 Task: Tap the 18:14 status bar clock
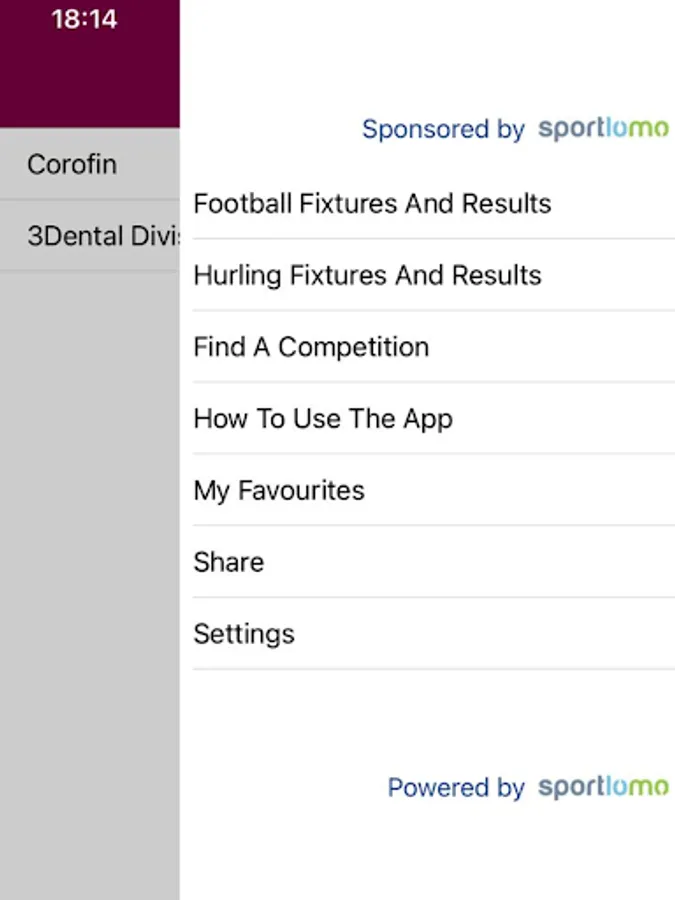click(x=84, y=19)
